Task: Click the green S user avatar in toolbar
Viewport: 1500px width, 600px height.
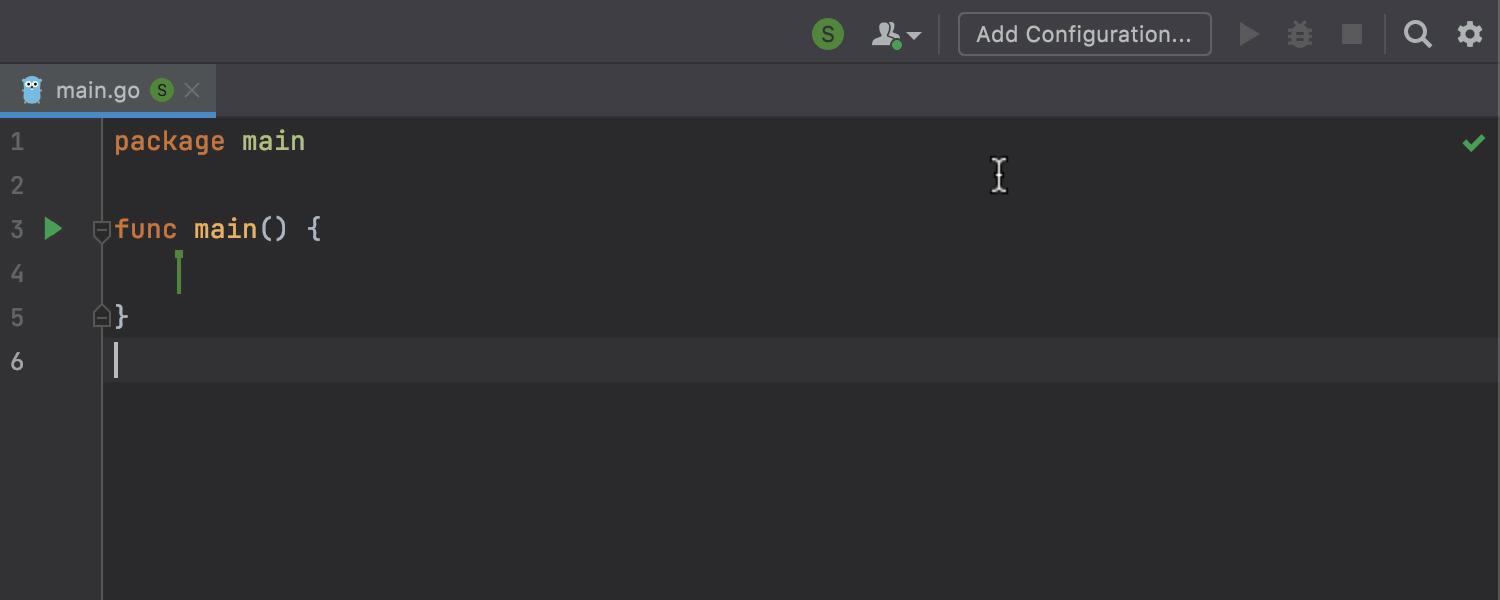Action: coord(827,35)
